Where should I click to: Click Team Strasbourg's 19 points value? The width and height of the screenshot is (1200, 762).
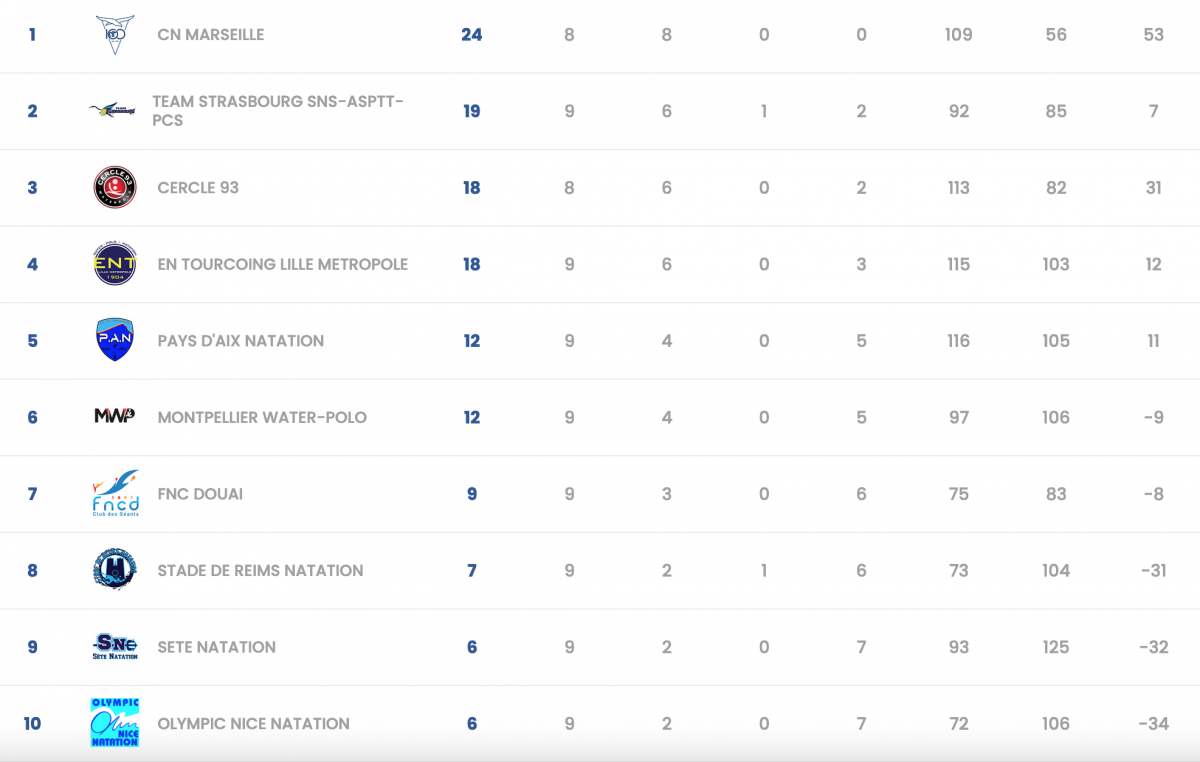point(472,111)
